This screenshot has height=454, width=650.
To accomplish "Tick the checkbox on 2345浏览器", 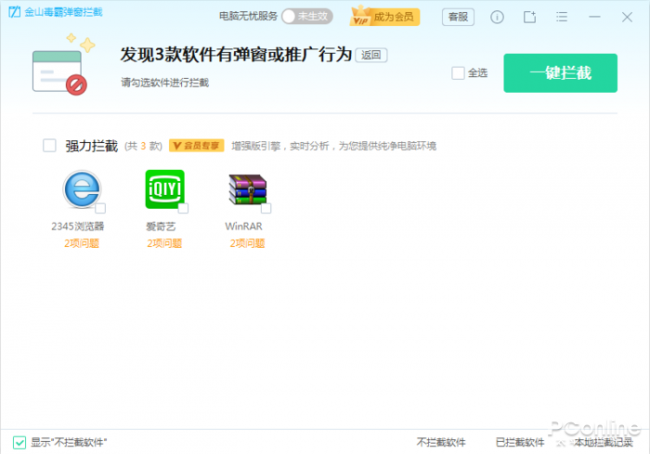I will [100, 208].
